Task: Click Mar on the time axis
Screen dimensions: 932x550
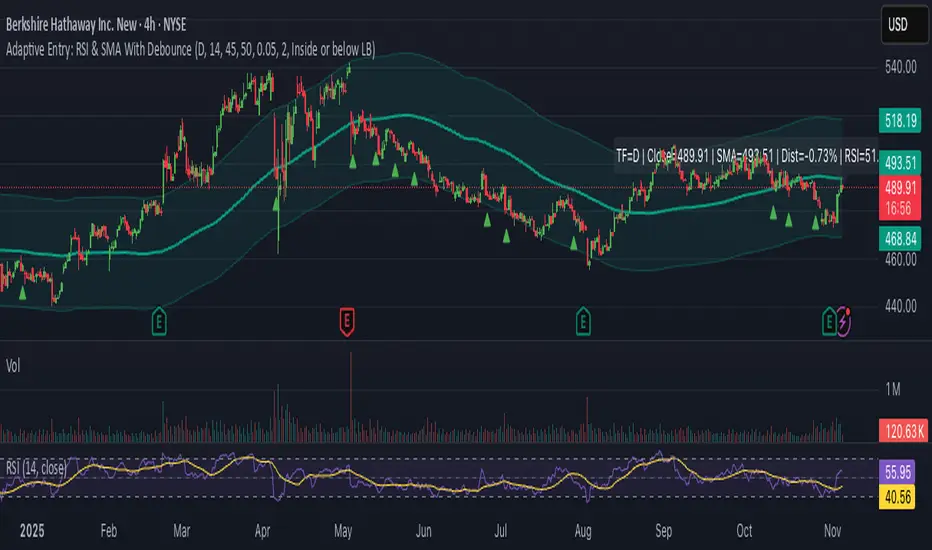Action: [x=182, y=530]
